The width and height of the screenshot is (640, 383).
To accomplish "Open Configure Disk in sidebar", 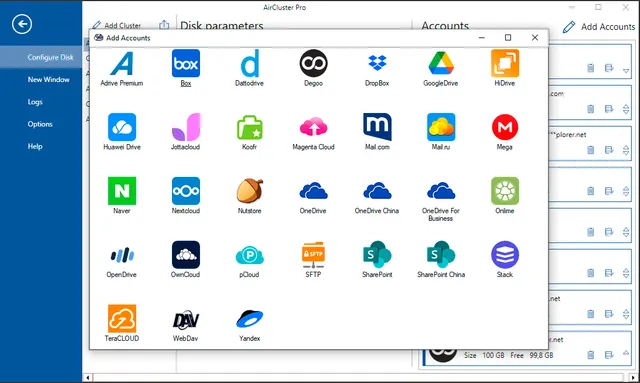I will (41, 57).
